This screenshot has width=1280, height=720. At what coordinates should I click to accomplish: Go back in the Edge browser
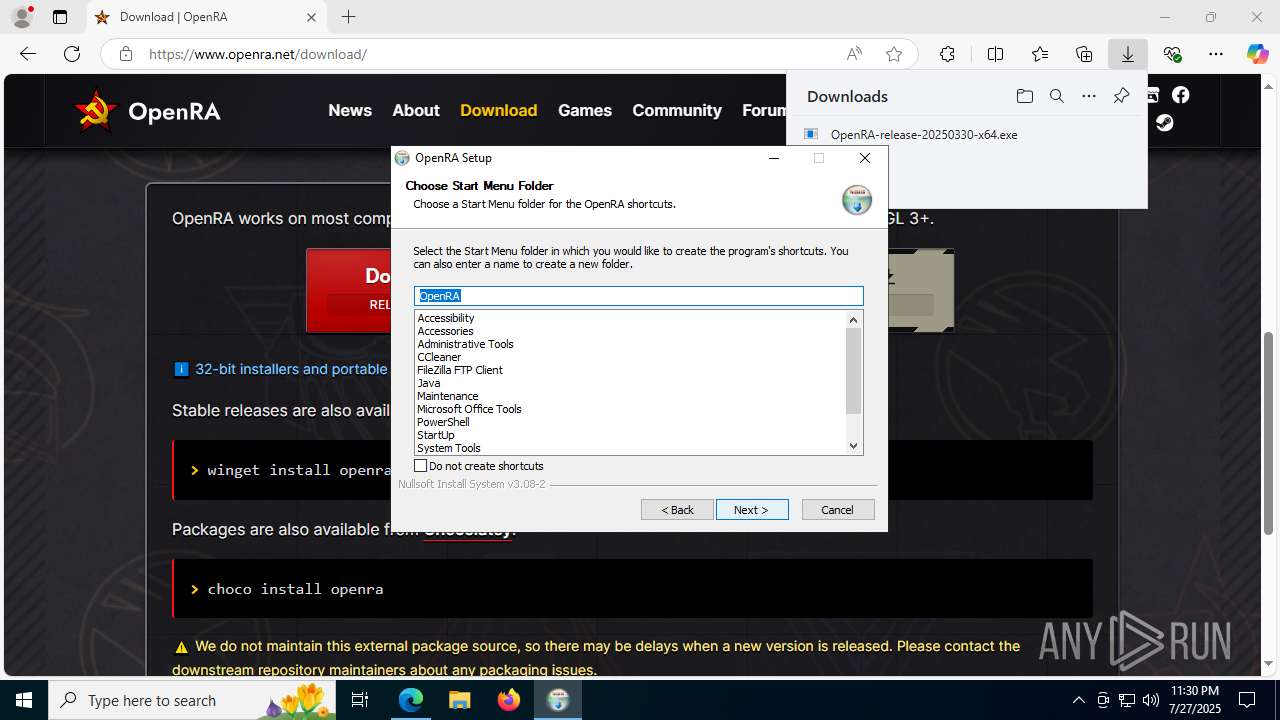point(28,54)
